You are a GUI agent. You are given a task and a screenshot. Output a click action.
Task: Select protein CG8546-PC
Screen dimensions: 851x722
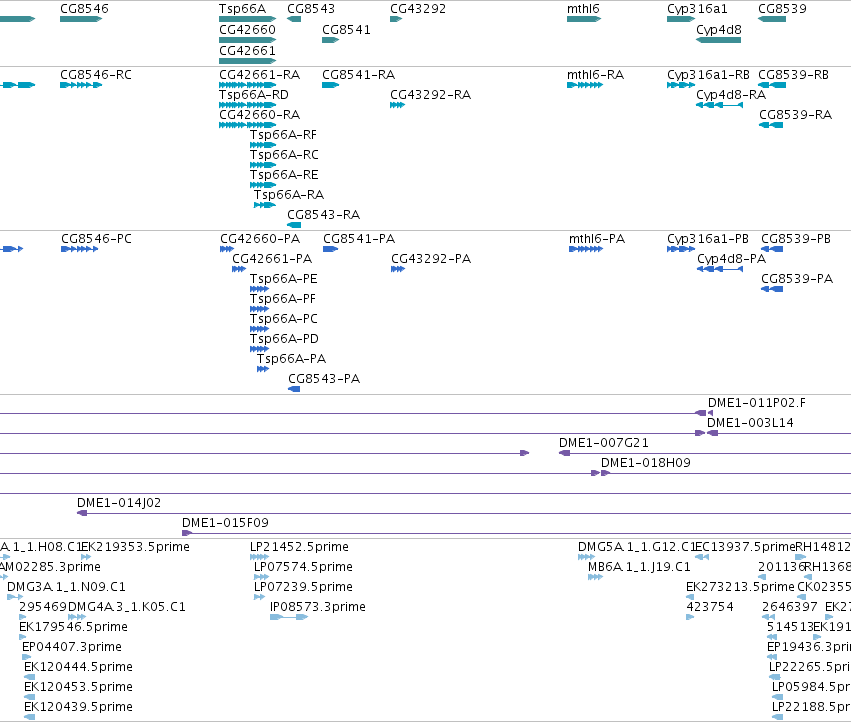80,249
